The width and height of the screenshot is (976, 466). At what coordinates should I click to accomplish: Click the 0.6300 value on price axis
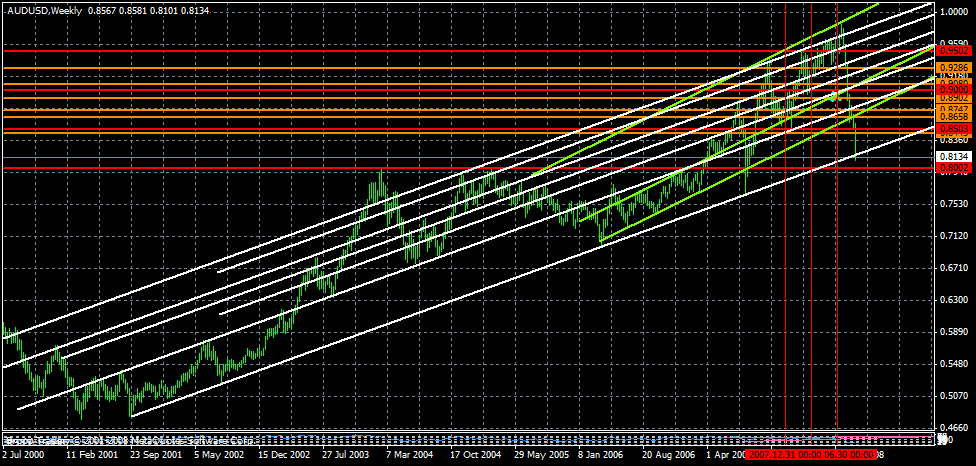click(955, 299)
